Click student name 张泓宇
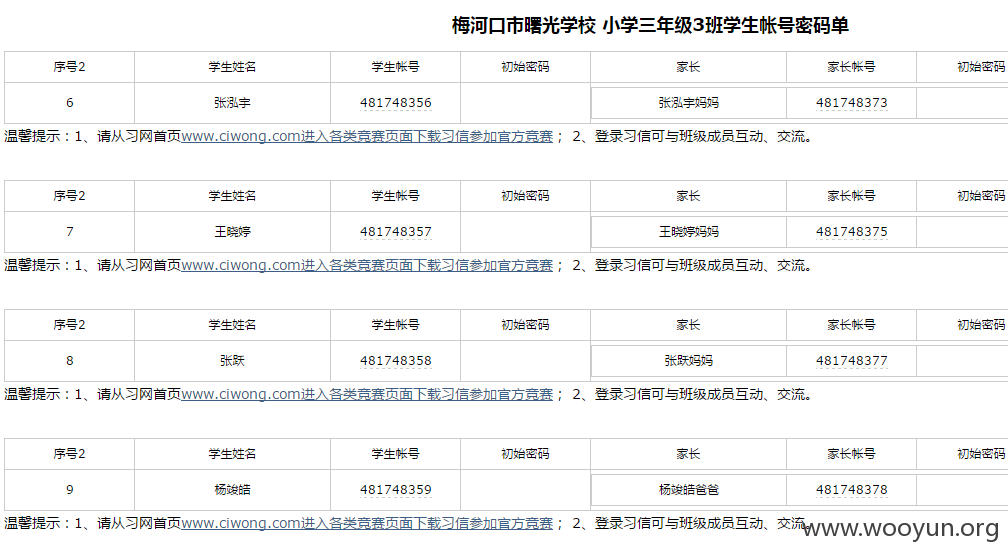This screenshot has width=1008, height=557. (232, 103)
